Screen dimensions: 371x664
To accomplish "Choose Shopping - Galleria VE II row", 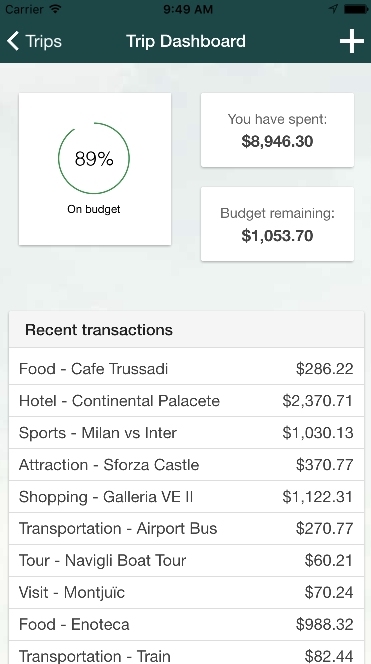I will coord(186,497).
